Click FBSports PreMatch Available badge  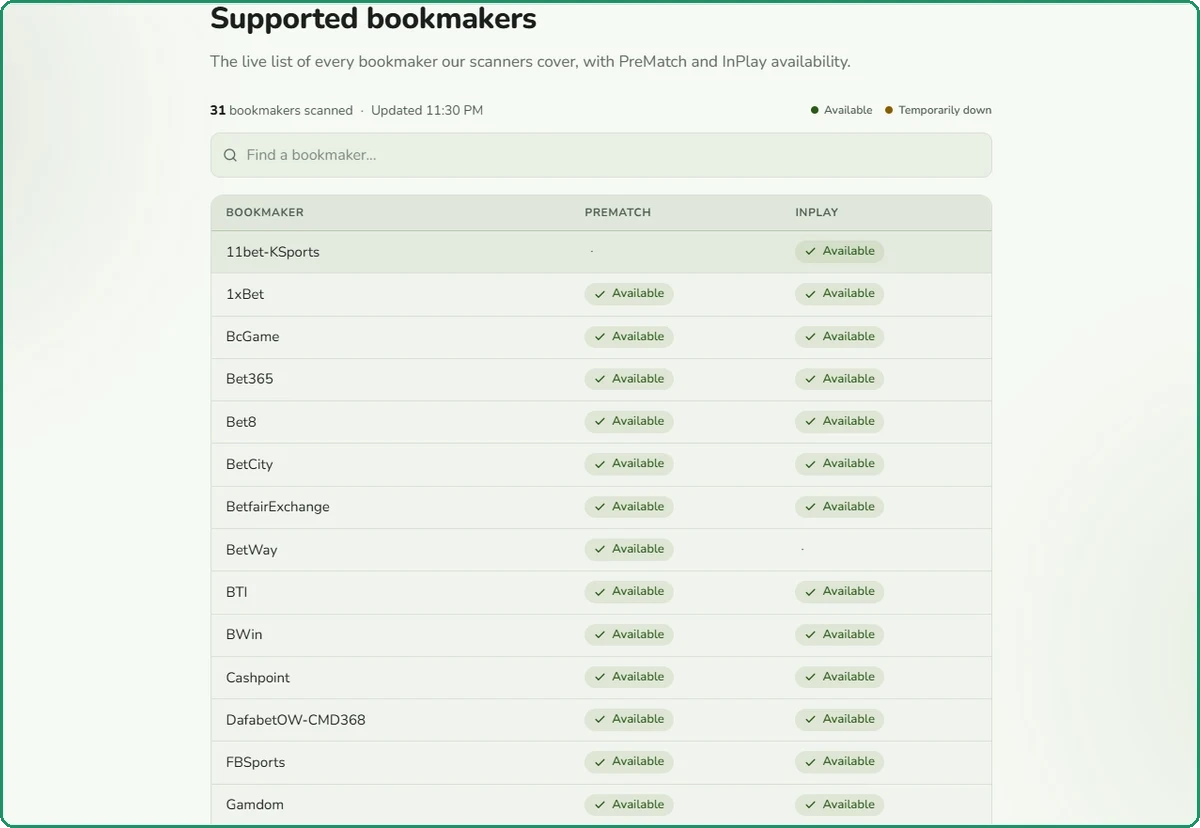pos(629,762)
